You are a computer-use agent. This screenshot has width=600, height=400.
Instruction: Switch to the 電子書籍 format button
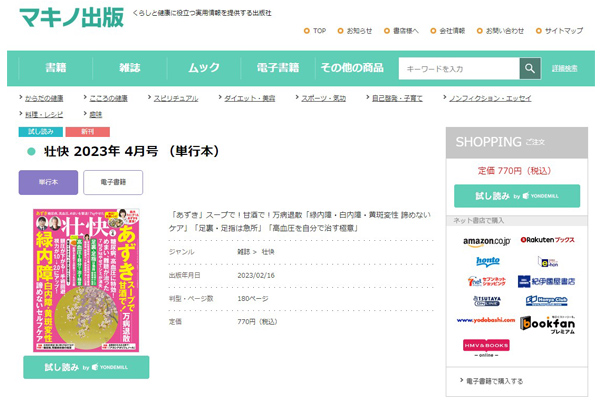click(113, 183)
